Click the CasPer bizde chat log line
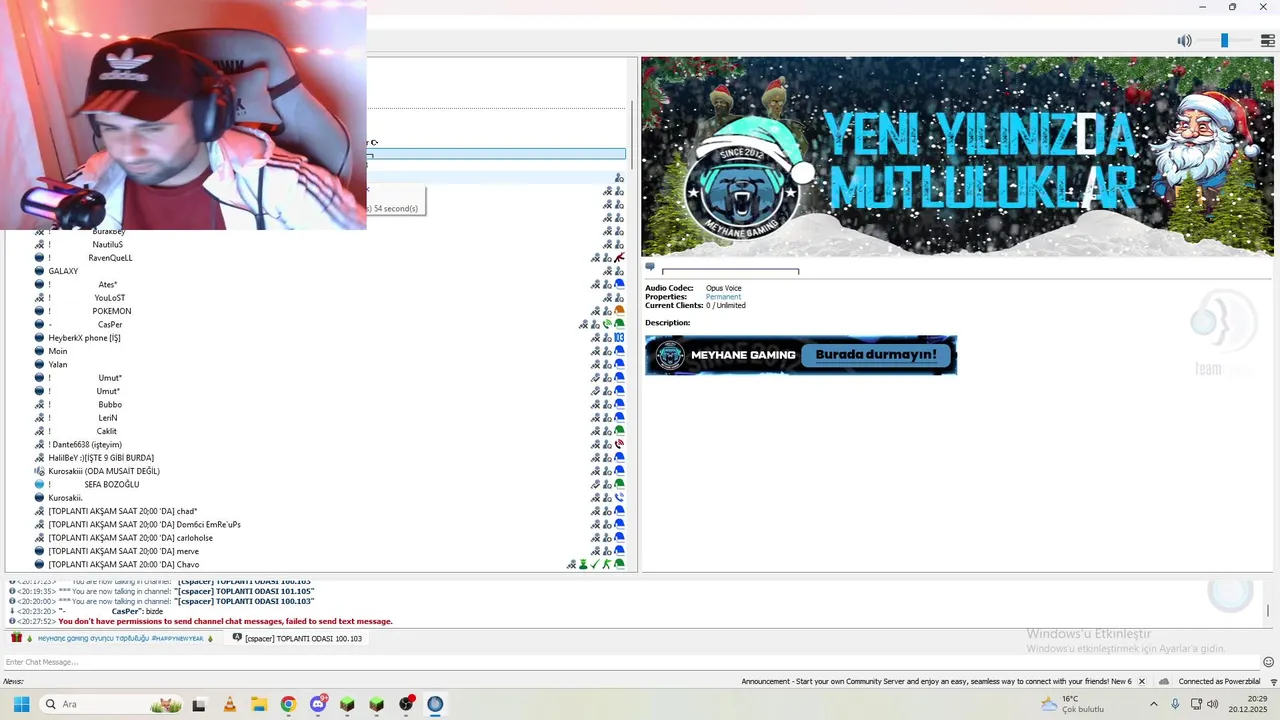 [85, 611]
